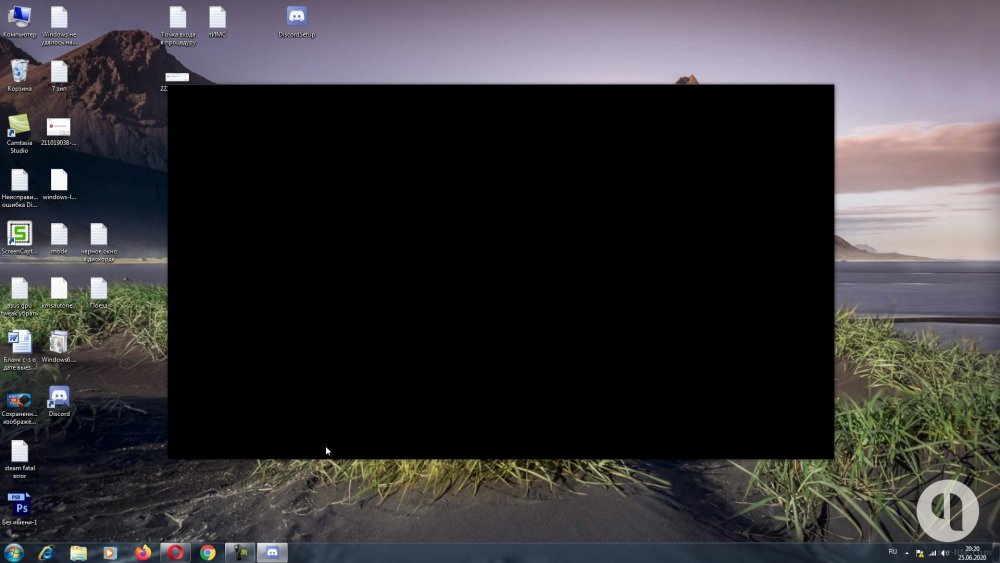This screenshot has height=563, width=1000.
Task: Launch Internet Explorer from the taskbar
Action: tap(46, 553)
